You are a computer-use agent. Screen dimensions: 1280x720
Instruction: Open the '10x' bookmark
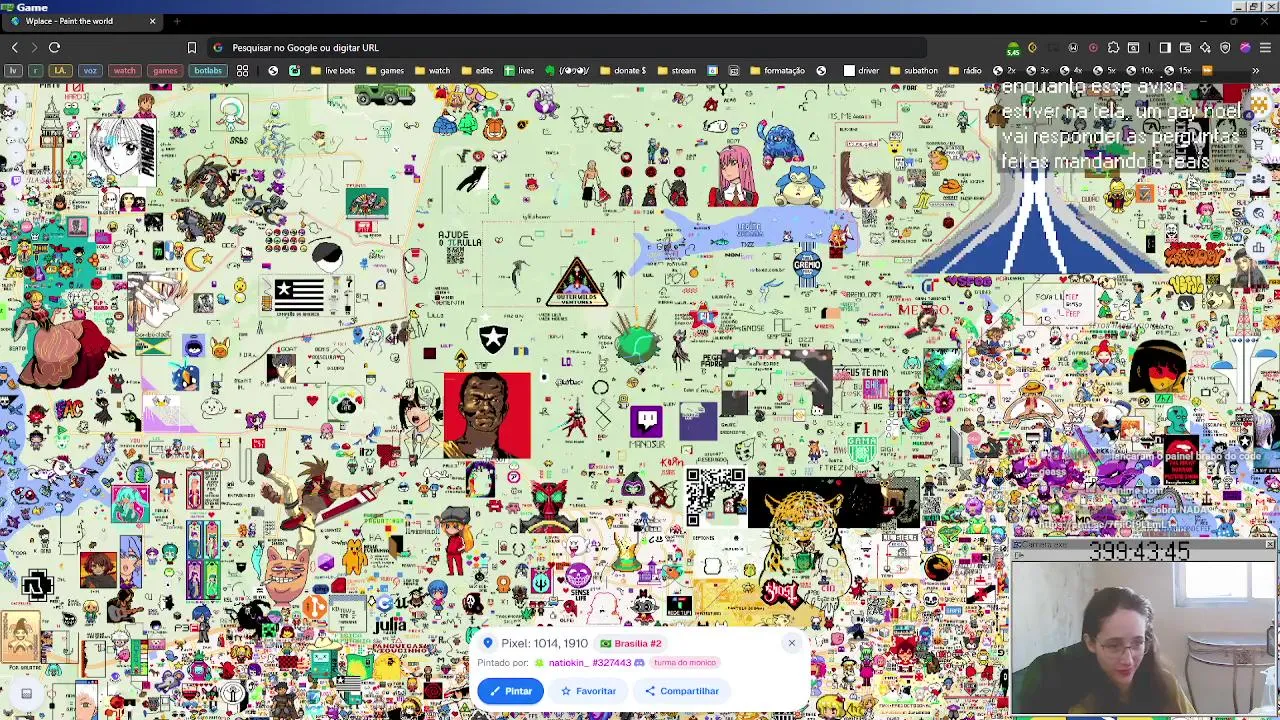(x=1140, y=71)
